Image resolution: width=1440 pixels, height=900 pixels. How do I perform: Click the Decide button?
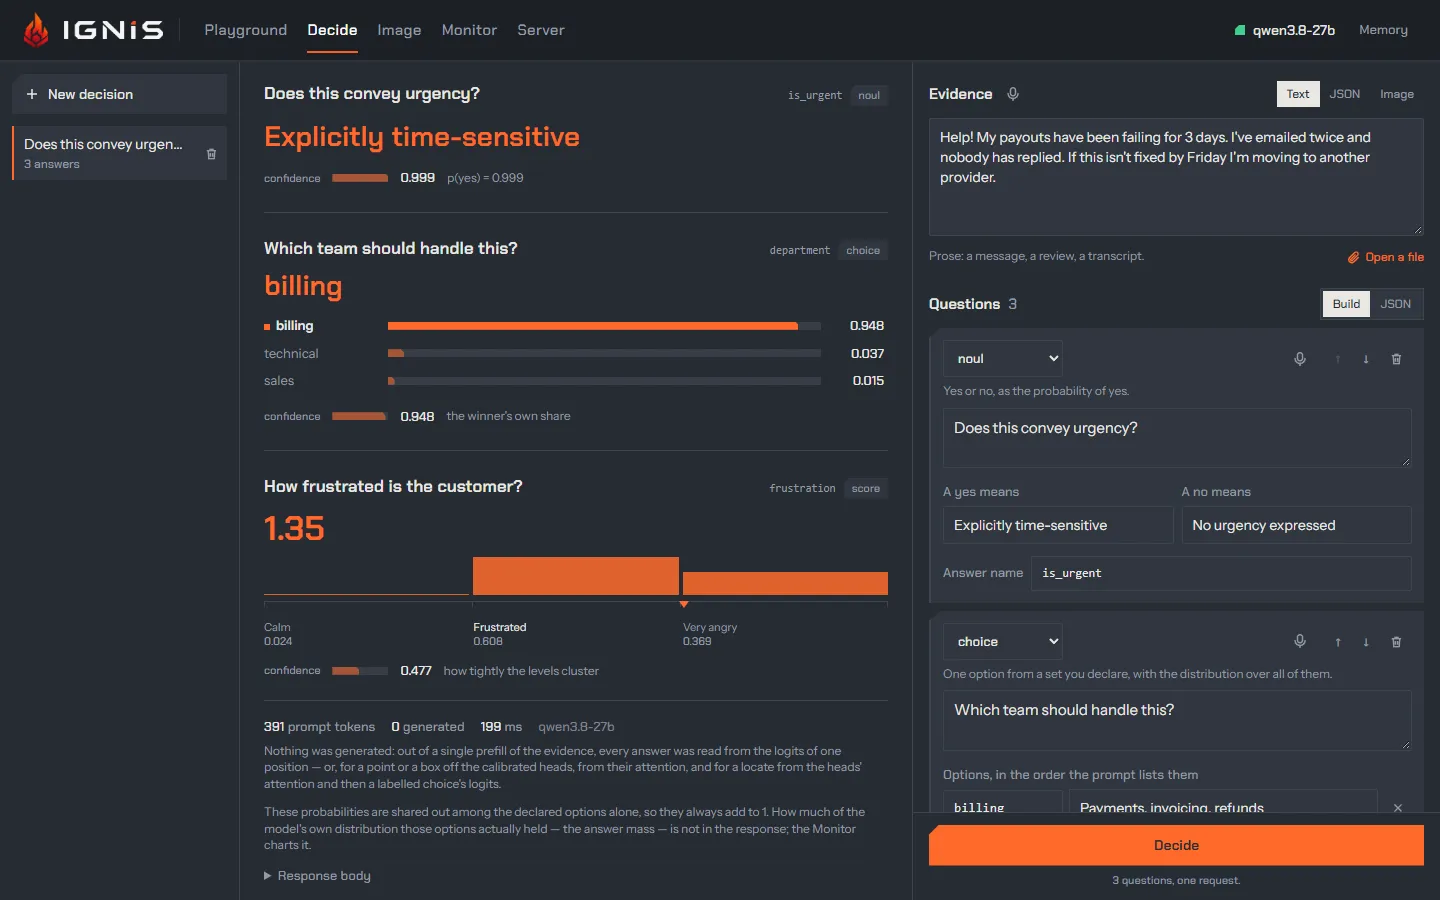click(x=1176, y=845)
